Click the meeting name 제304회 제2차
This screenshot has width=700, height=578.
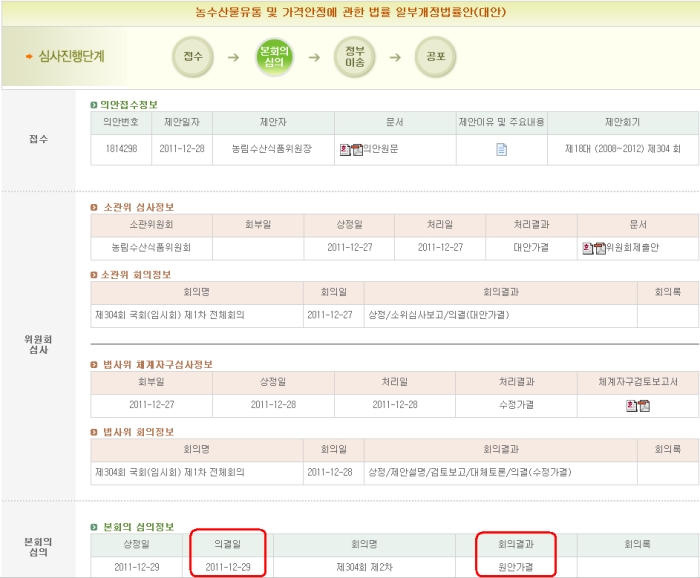pos(364,567)
